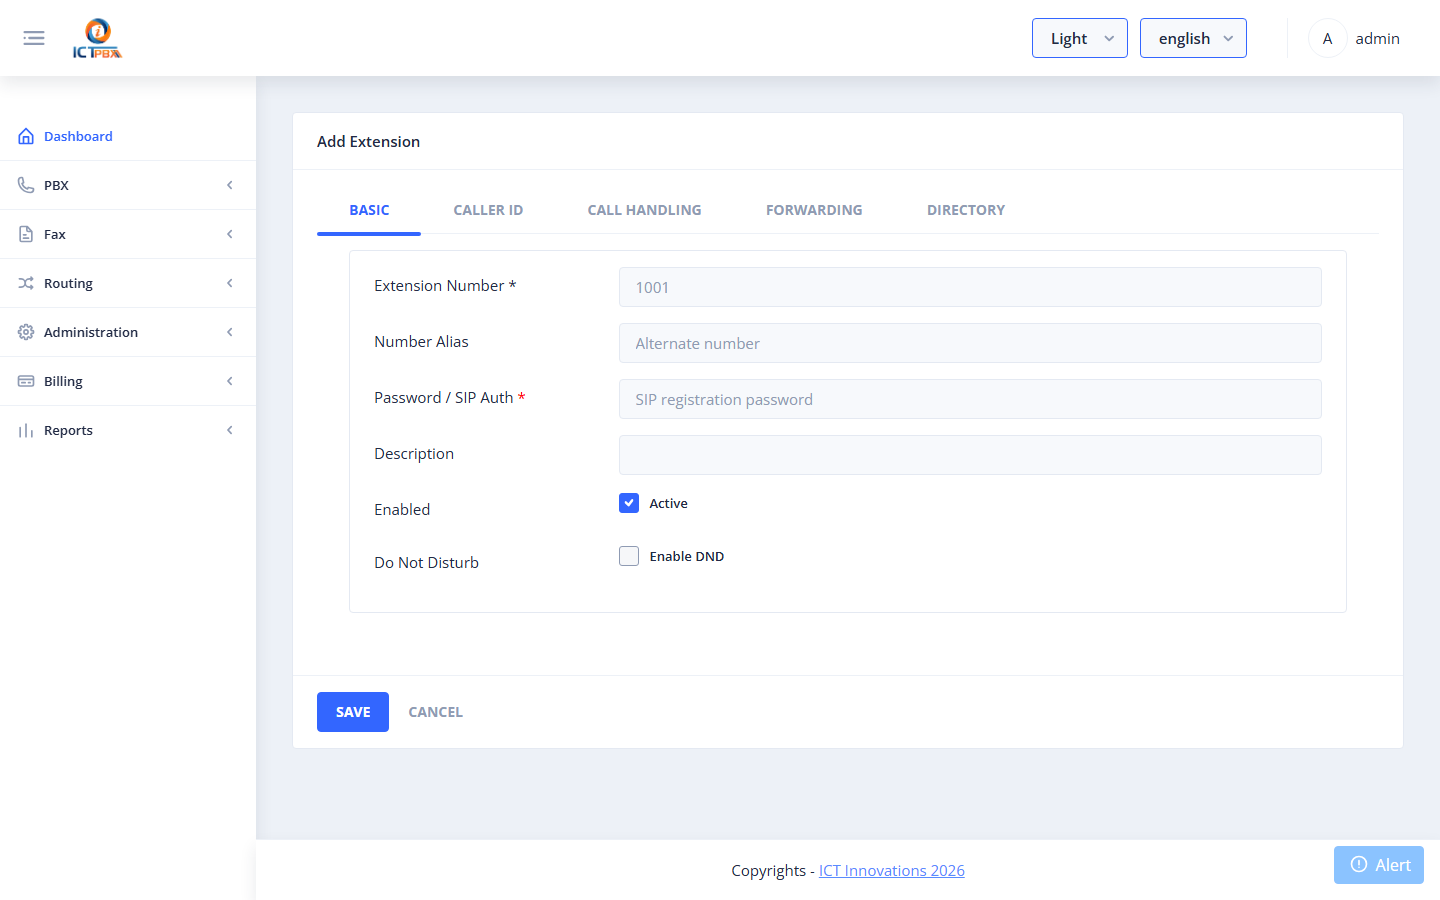Uncheck the Active enabled checkbox
This screenshot has height=900, width=1440.
pyautogui.click(x=629, y=503)
